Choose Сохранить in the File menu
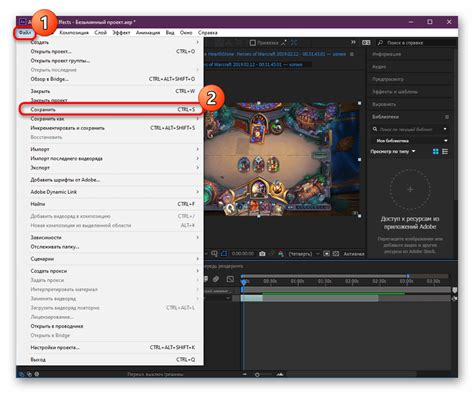This screenshot has width=474, height=394. 111,109
